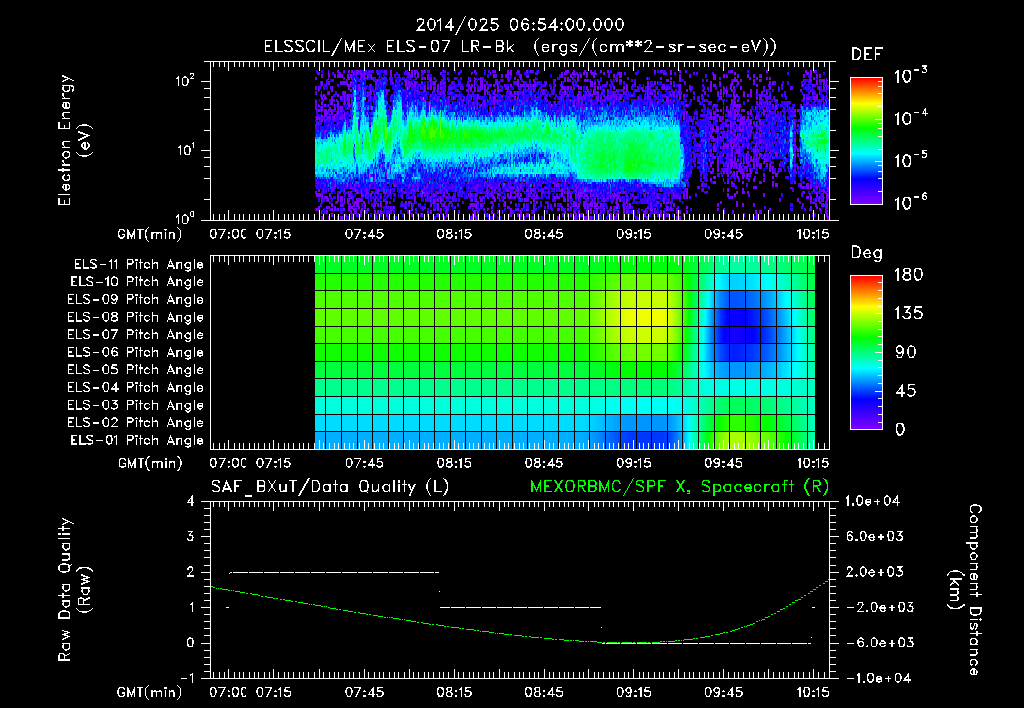Click the 1.0e+04 right axis value
Screen dimensions: 1024x708
click(x=872, y=501)
